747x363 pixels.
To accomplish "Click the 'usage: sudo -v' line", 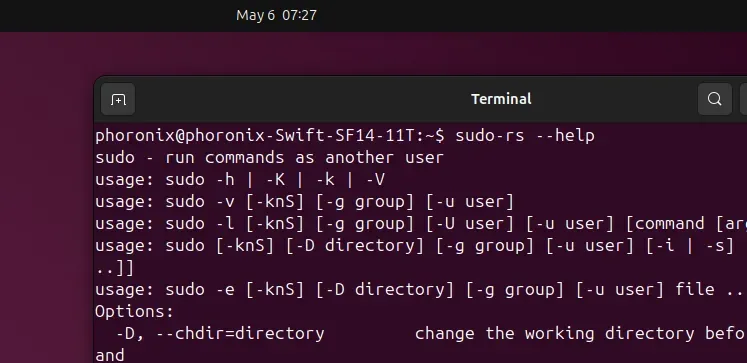I will coord(304,202).
